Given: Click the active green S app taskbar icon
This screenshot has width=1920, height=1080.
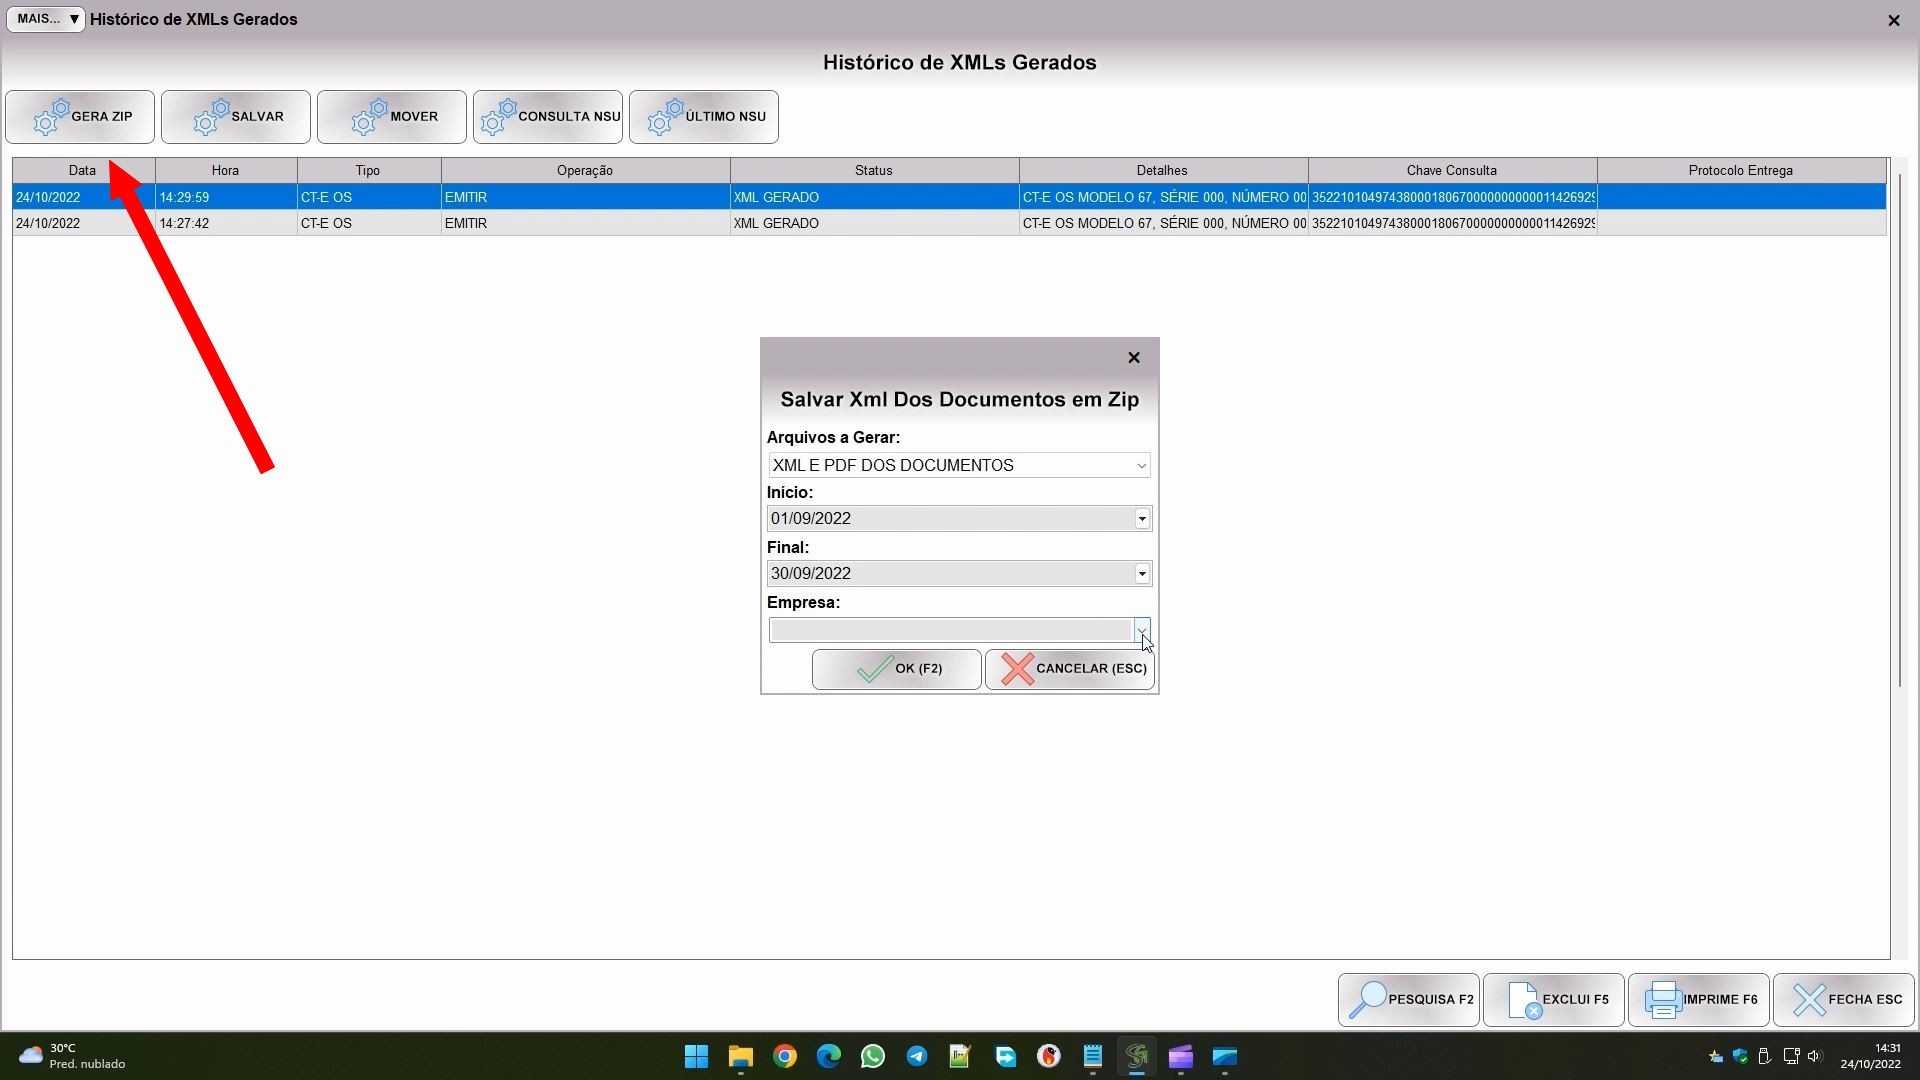Looking at the screenshot, I should pyautogui.click(x=1137, y=1057).
